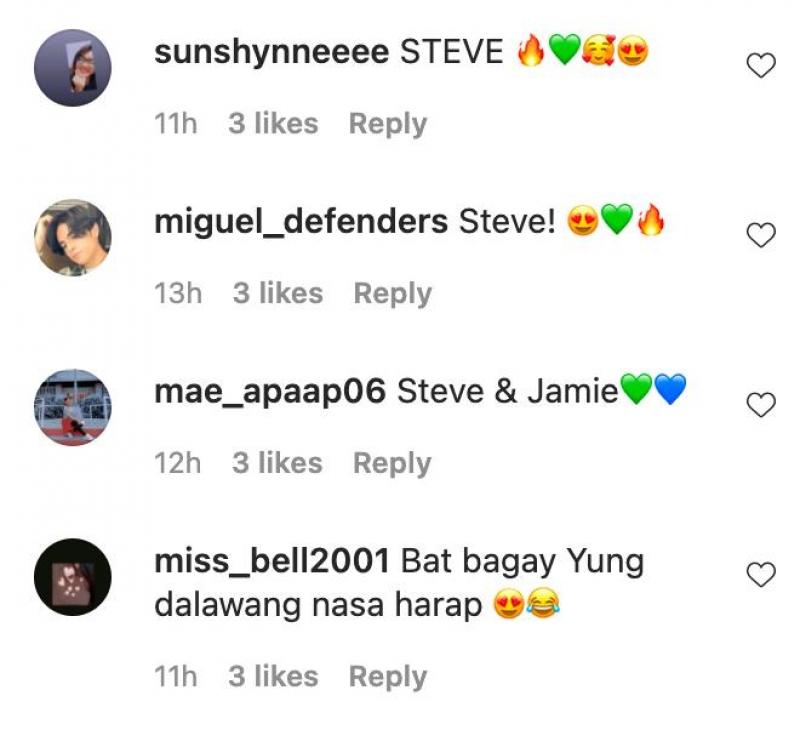Reply to miss_bell2001's comment

388,677
